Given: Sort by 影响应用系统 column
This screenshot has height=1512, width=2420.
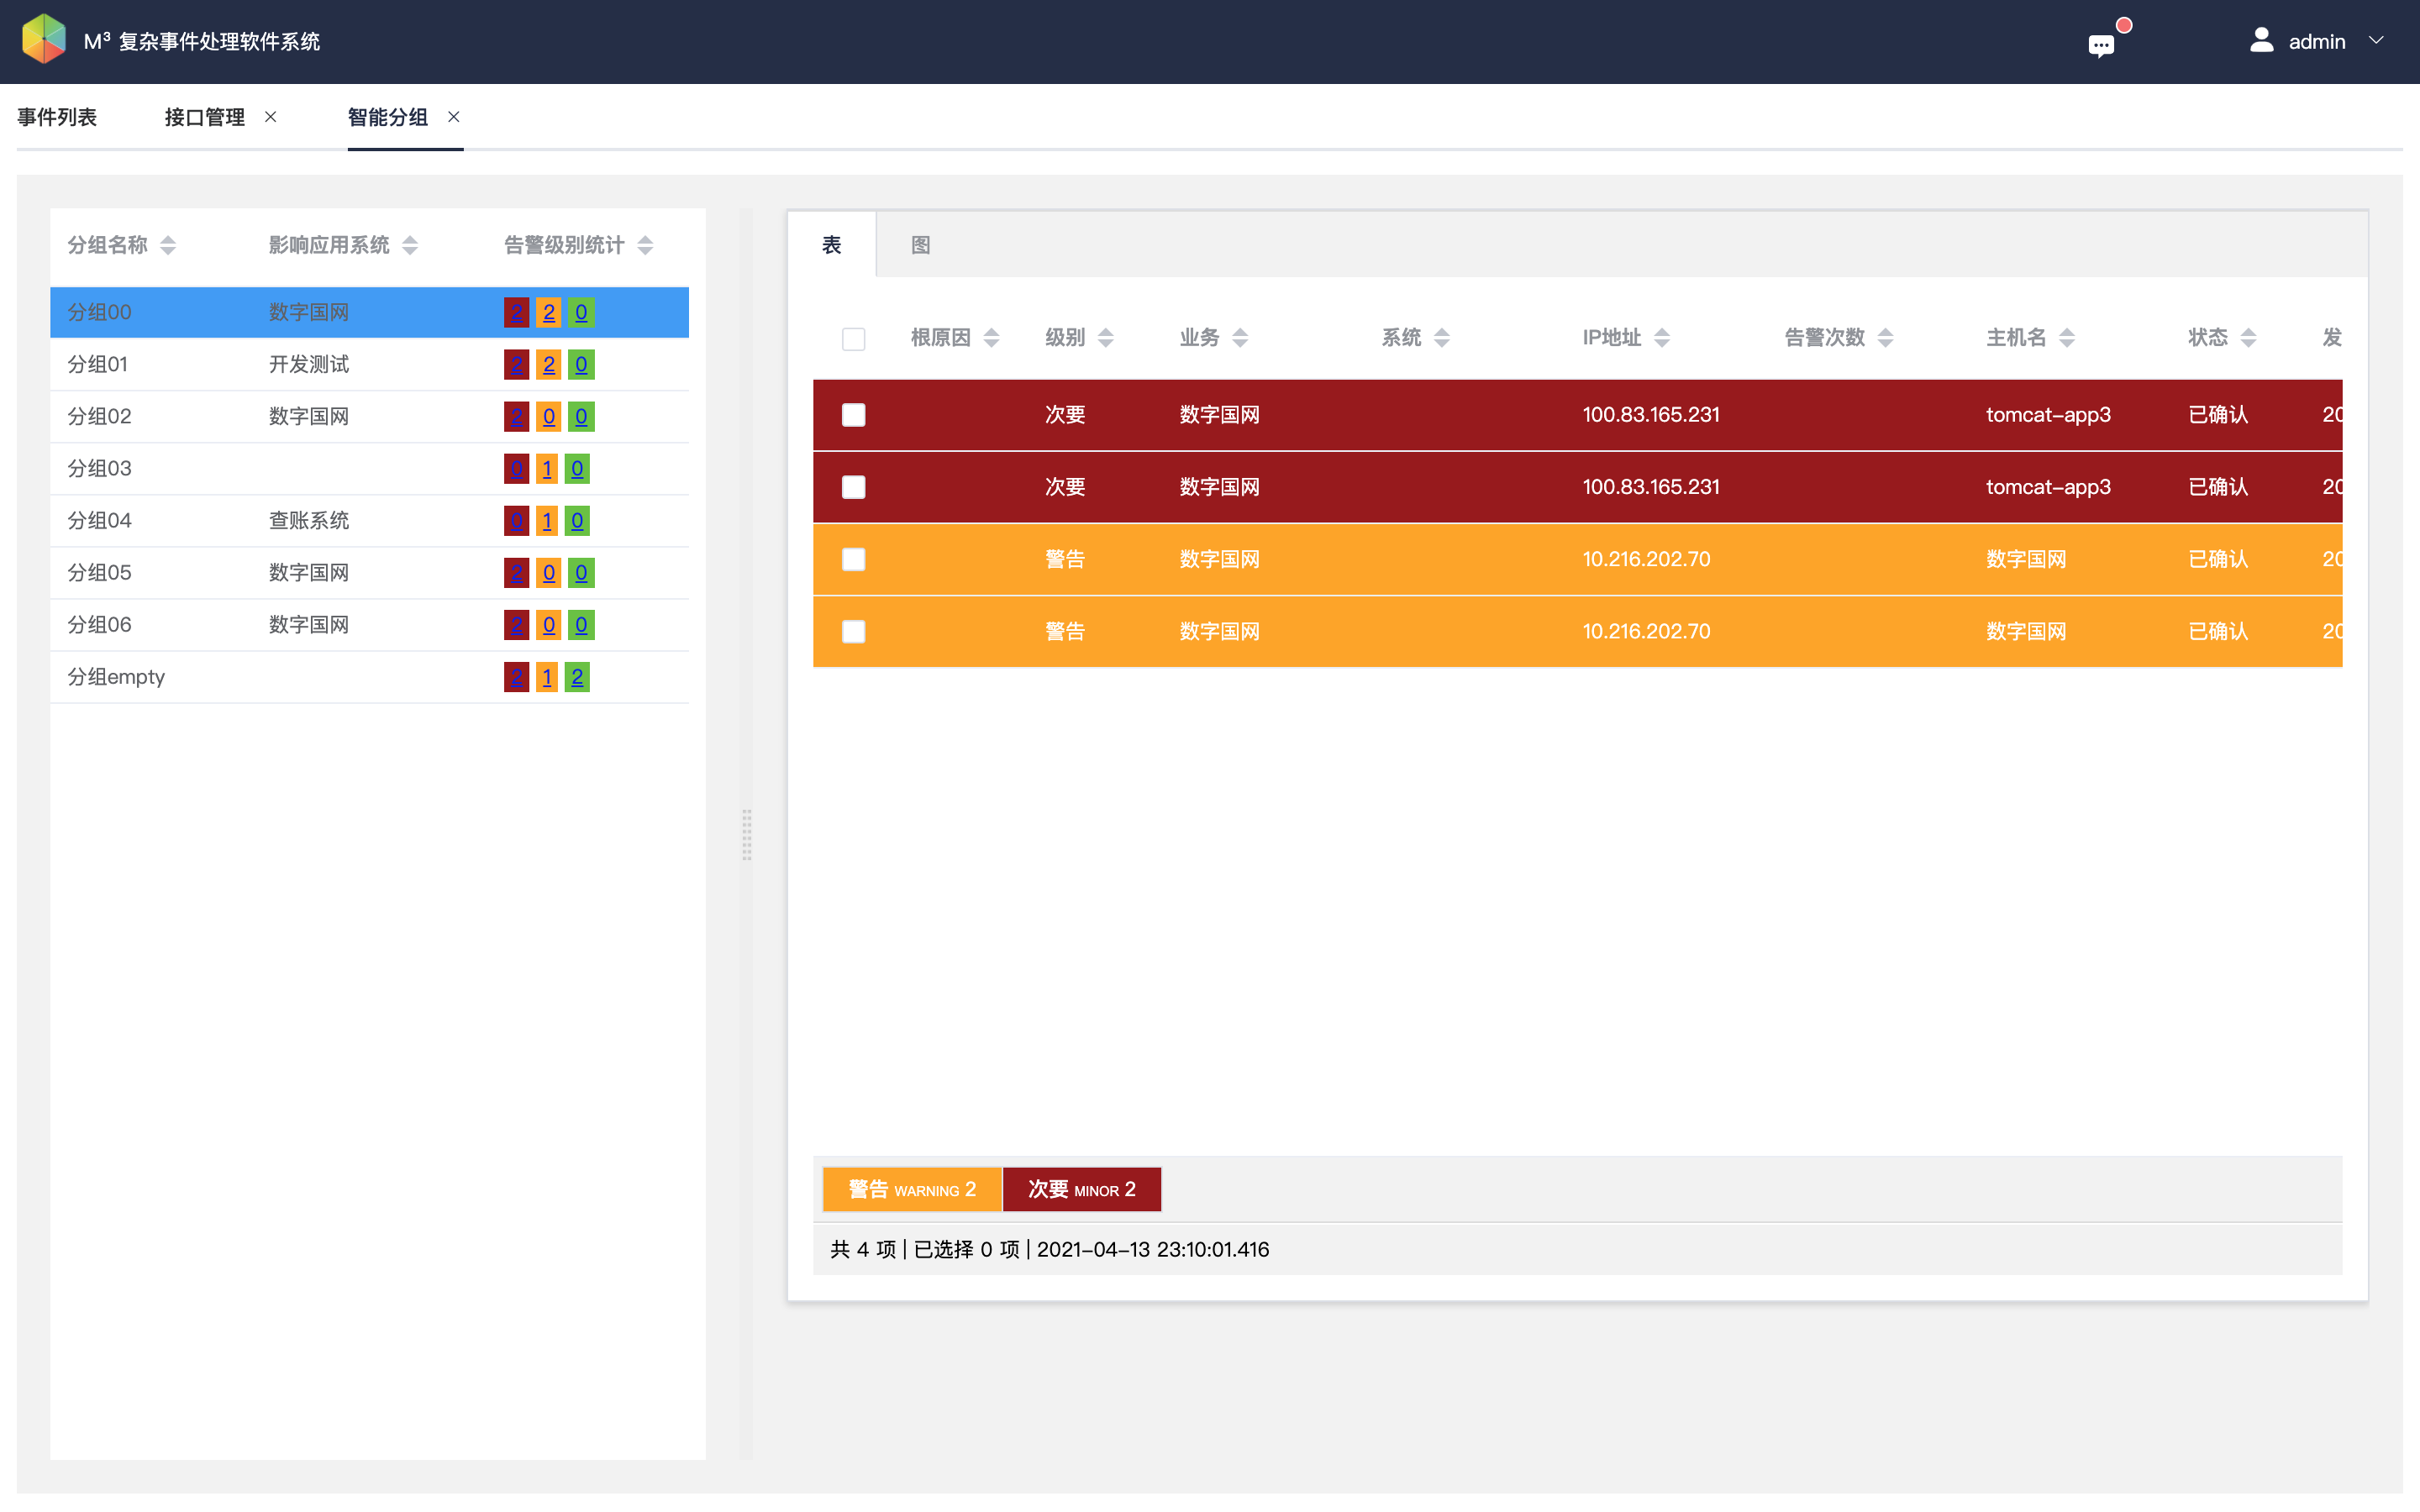Looking at the screenshot, I should point(410,245).
